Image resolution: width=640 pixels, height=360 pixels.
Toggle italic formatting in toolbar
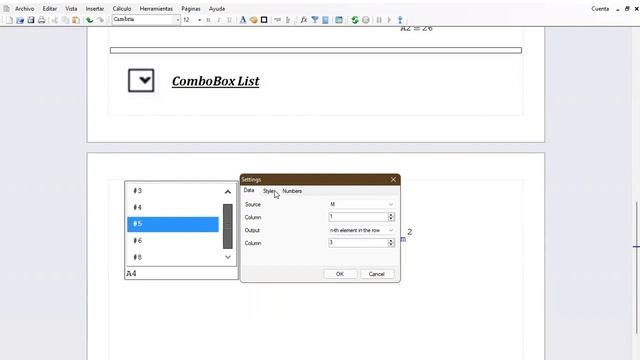pyautogui.click(x=219, y=20)
